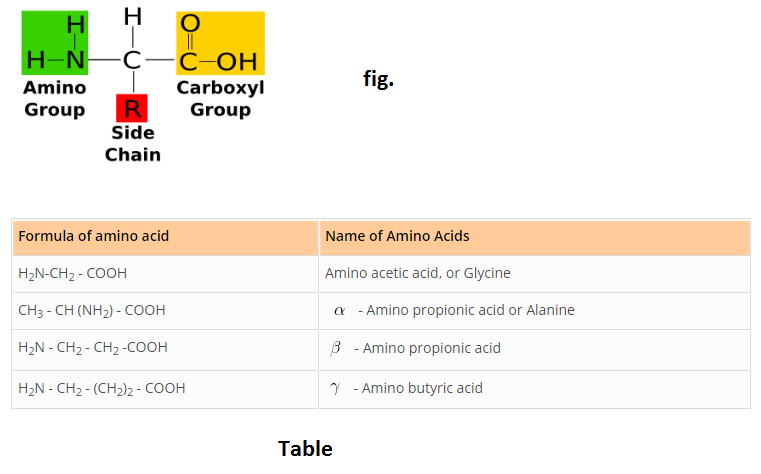The width and height of the screenshot is (761, 474).
Task: Click the H2N - CH2 - CH2 -COOH formula
Action: tap(93, 348)
